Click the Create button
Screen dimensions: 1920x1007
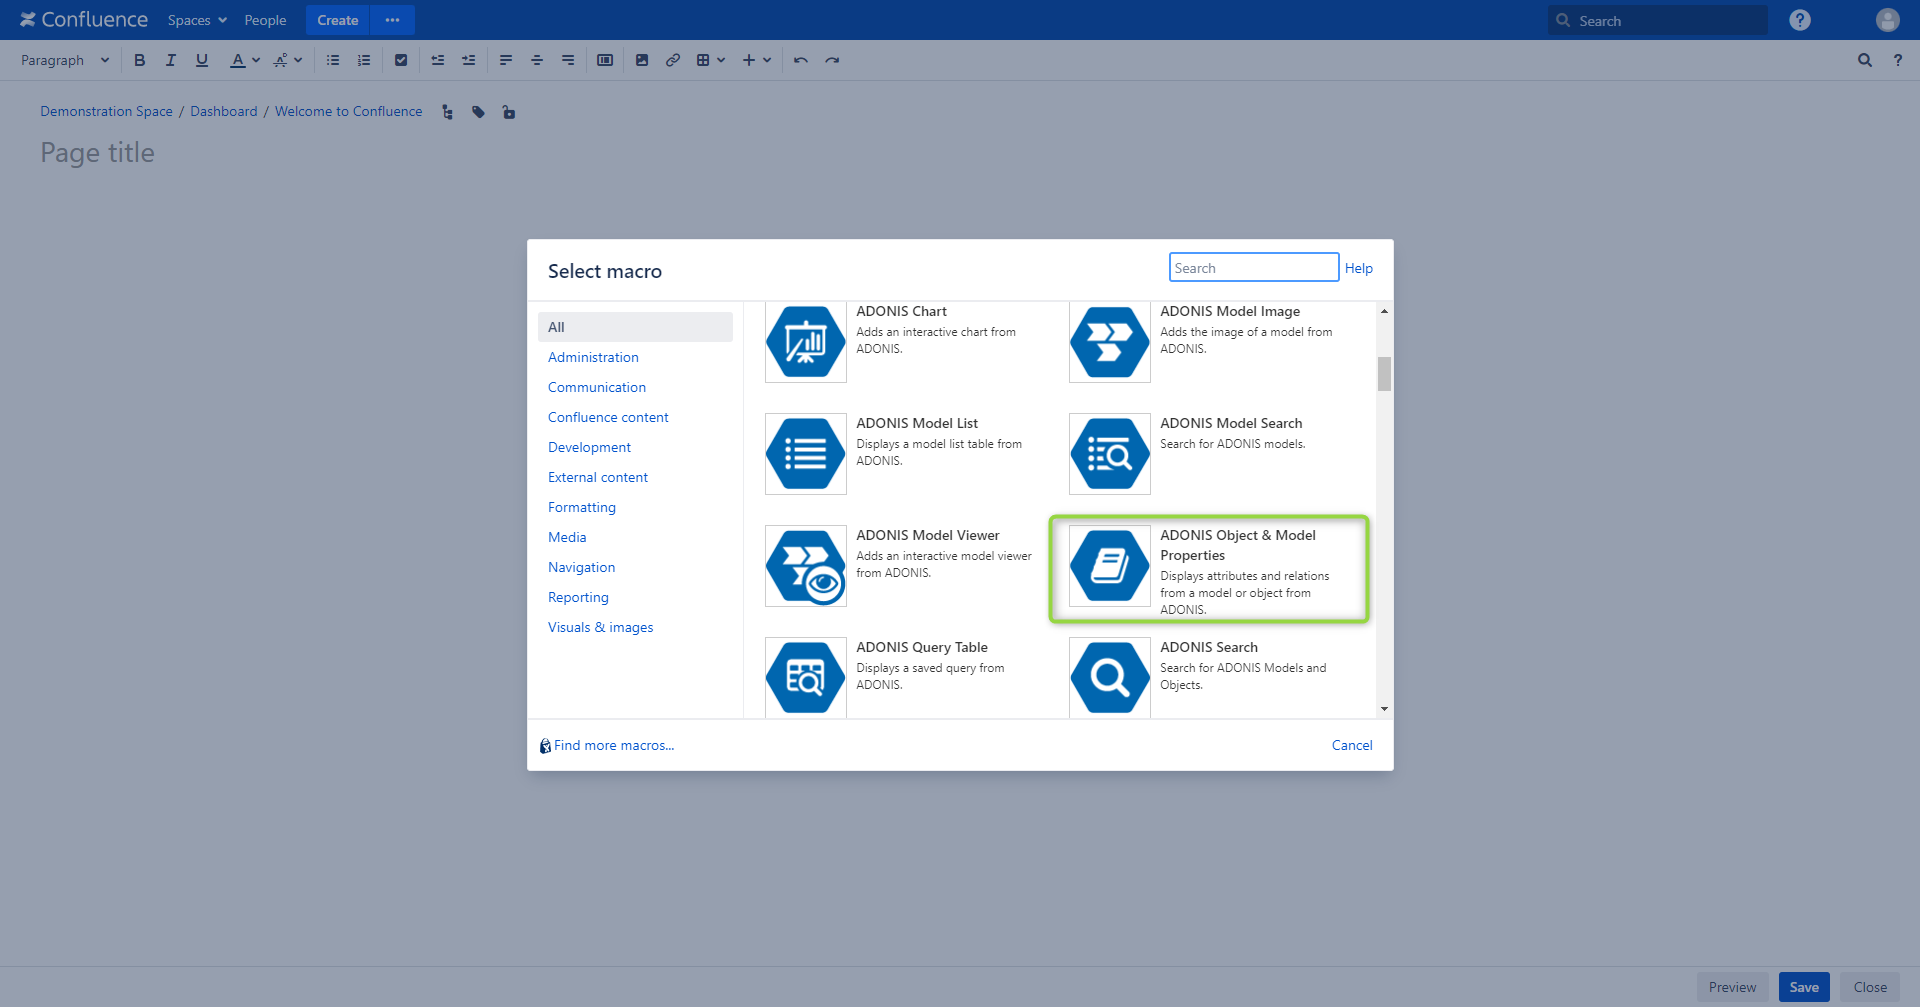click(x=338, y=20)
